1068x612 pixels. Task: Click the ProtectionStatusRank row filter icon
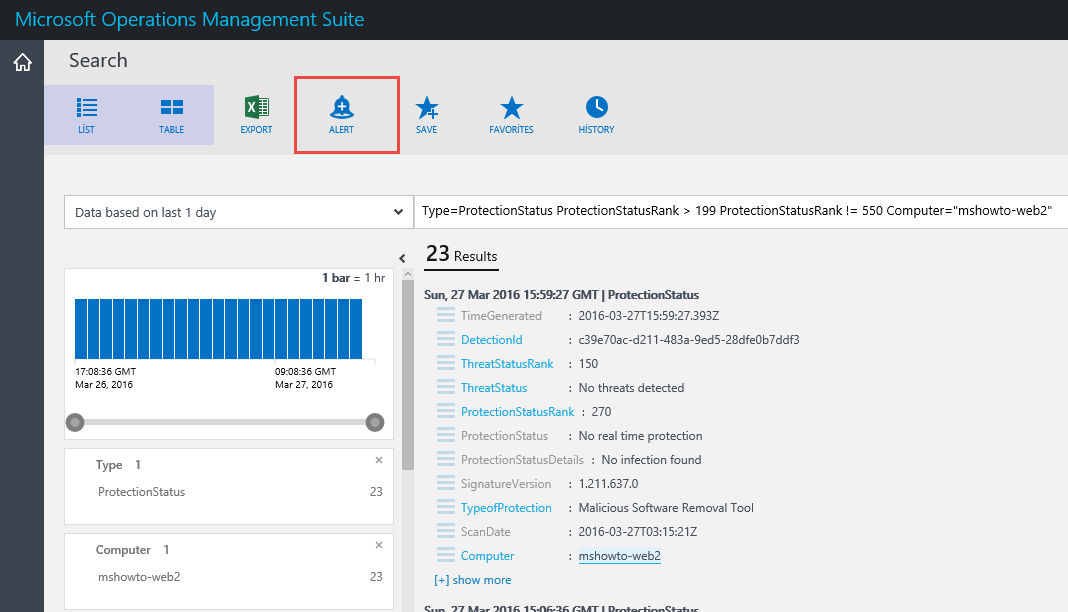click(x=445, y=410)
